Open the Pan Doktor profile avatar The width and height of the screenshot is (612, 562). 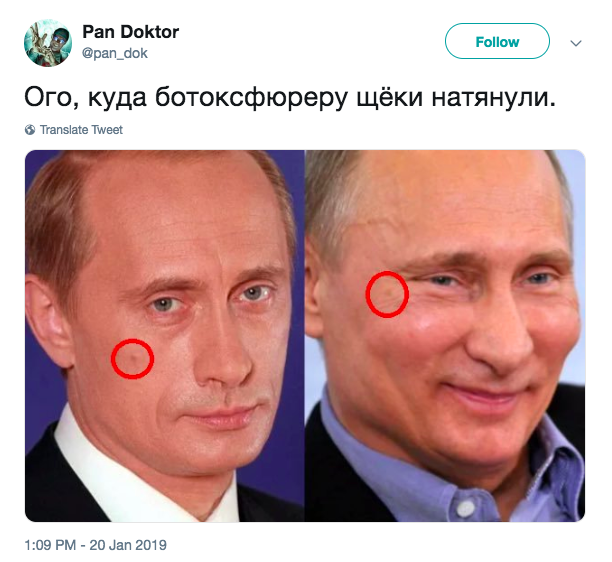(48, 43)
